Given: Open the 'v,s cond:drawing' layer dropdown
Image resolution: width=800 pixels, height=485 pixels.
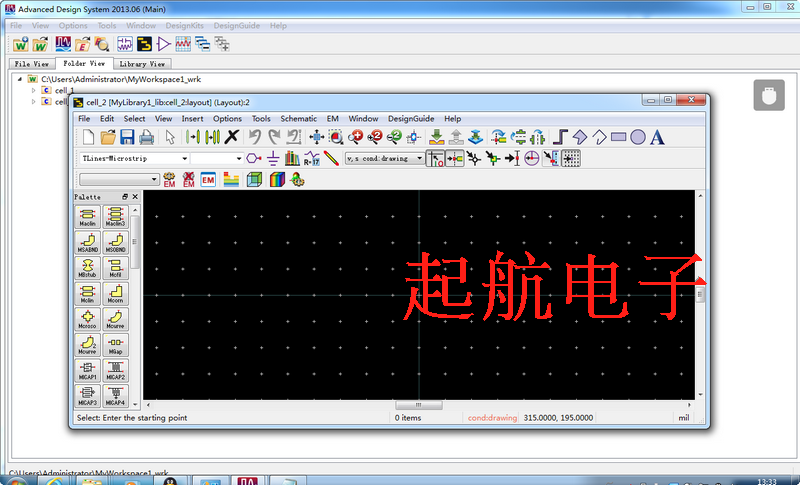Looking at the screenshot, I should (384, 159).
